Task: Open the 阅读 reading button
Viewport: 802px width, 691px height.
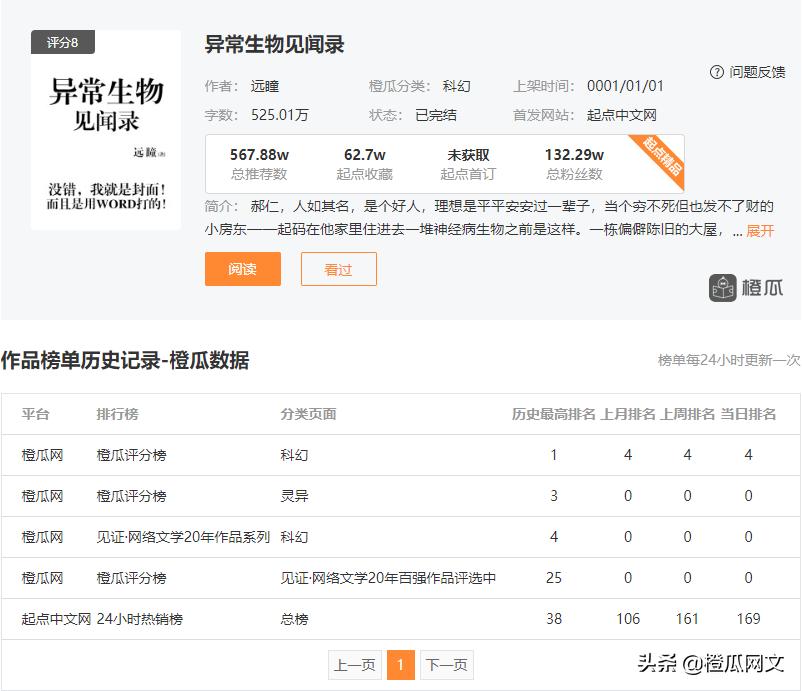Action: point(242,269)
